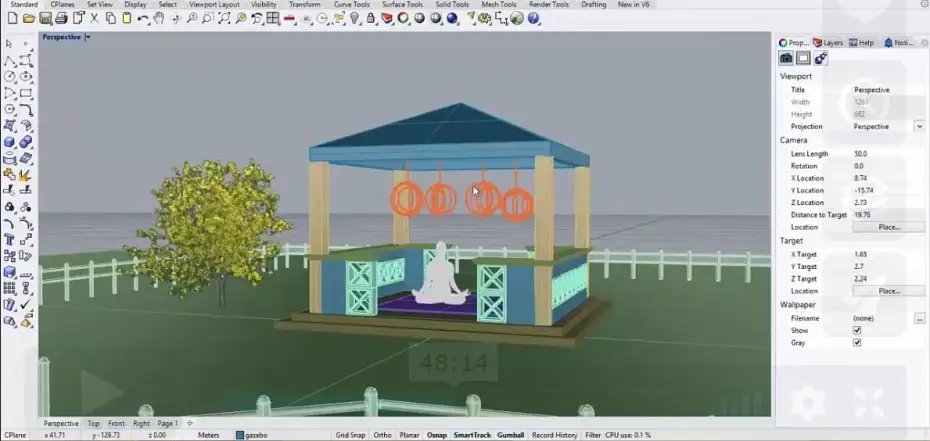Image resolution: width=930 pixels, height=441 pixels.
Task: Open the Curve Tools toolbar tab
Action: coord(352,4)
